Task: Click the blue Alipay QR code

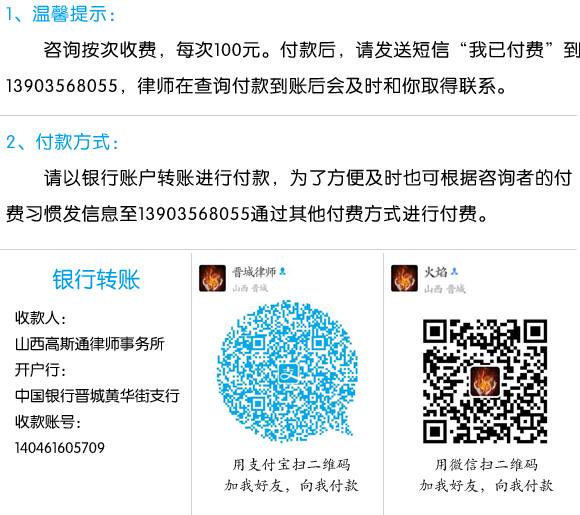Action: click(287, 371)
